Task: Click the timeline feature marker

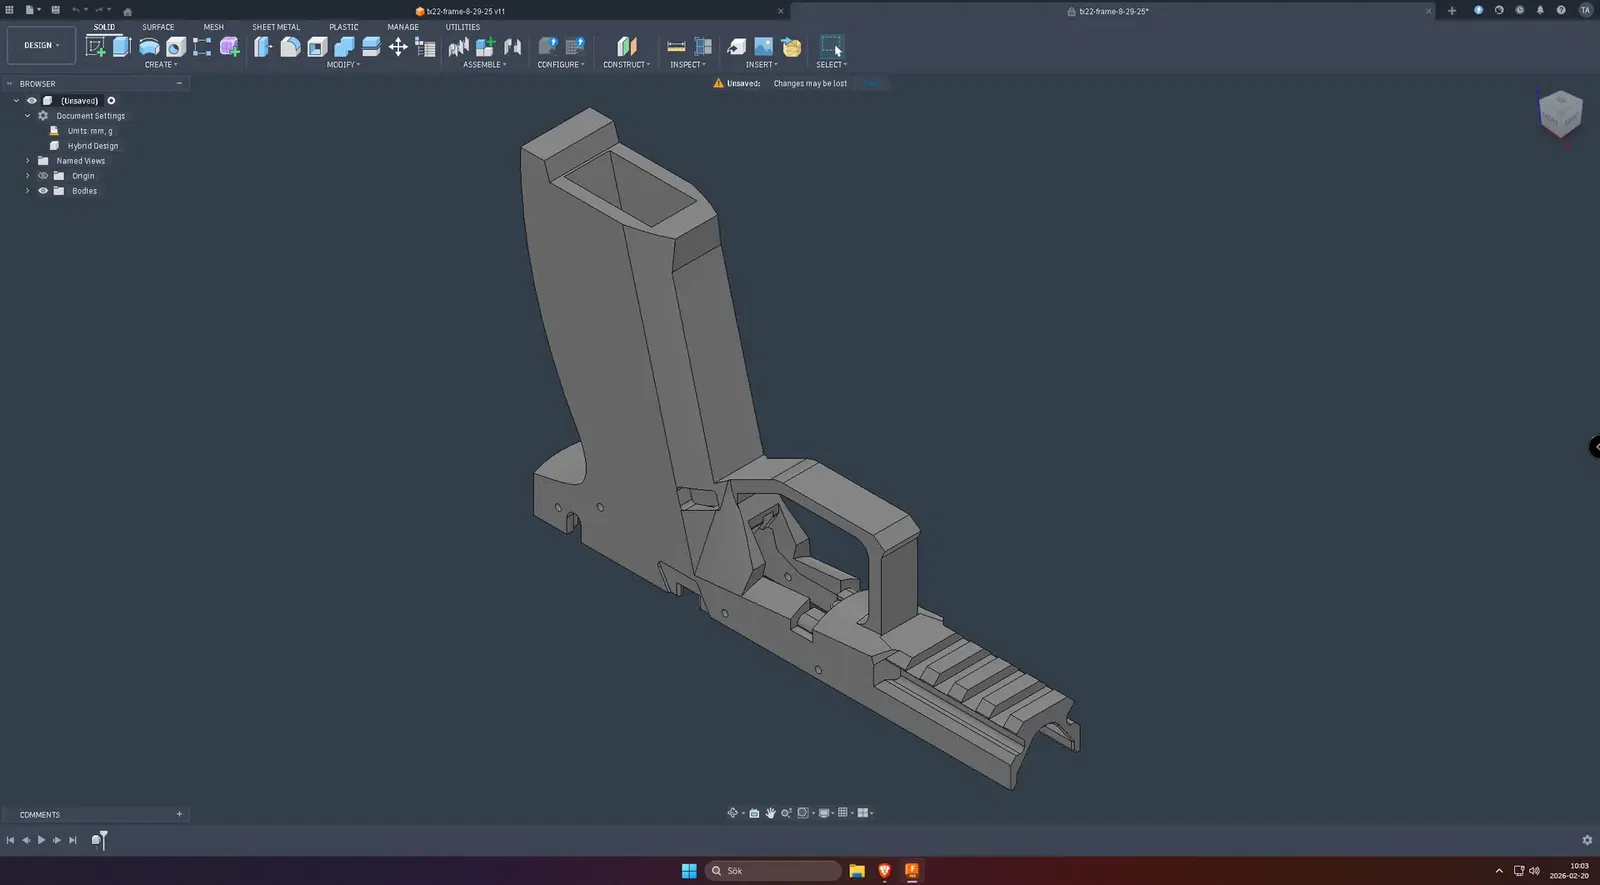Action: coord(96,840)
